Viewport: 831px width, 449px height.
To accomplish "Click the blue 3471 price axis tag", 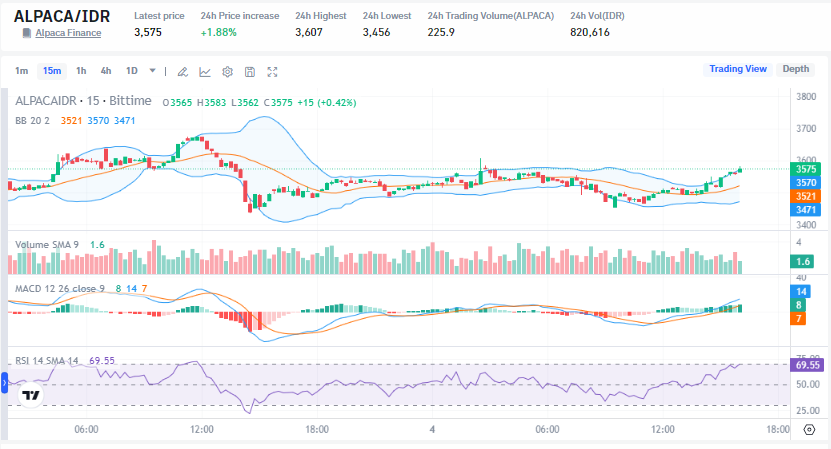I will pyautogui.click(x=806, y=210).
